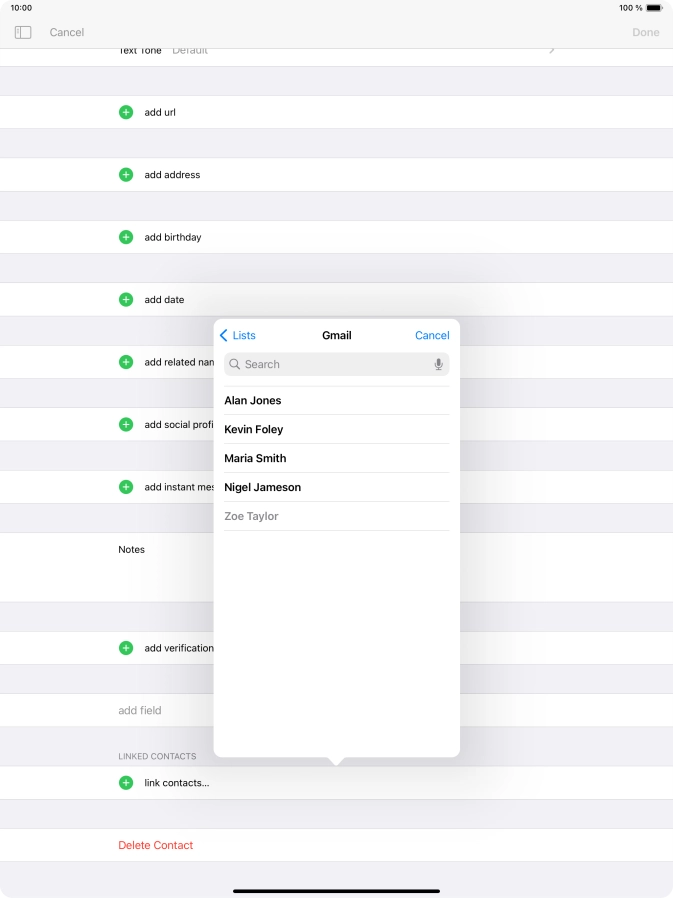
Task: Tap the green plus beside add verification
Action: (x=126, y=648)
